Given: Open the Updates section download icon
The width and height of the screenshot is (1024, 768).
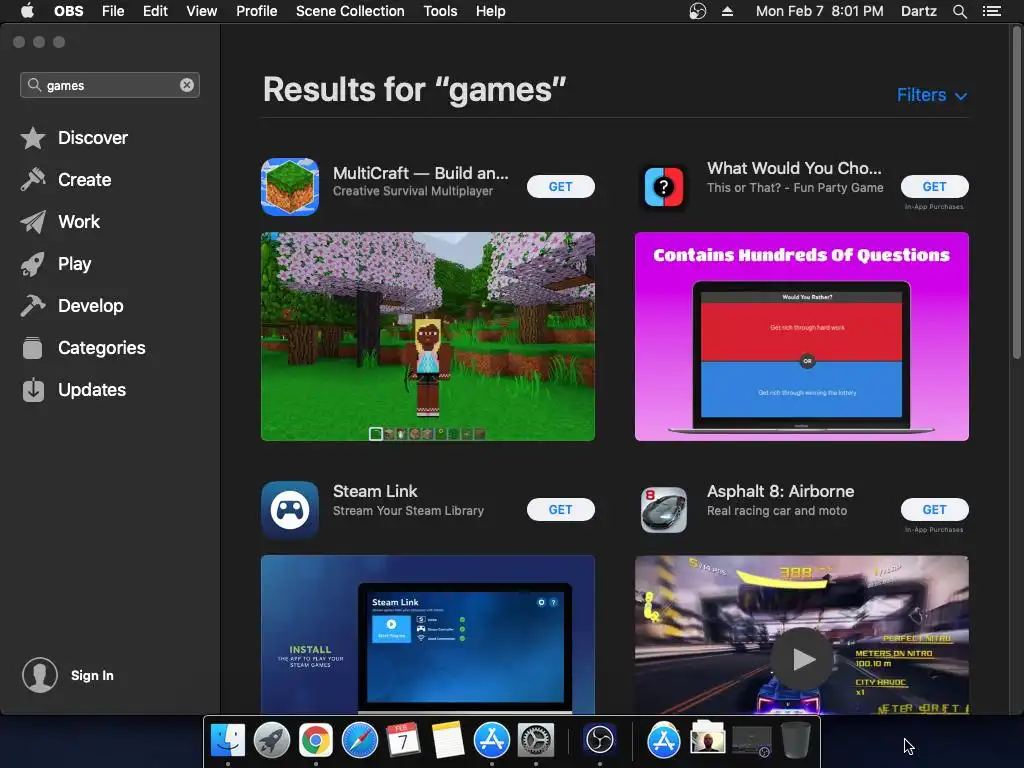Looking at the screenshot, I should [x=33, y=390].
